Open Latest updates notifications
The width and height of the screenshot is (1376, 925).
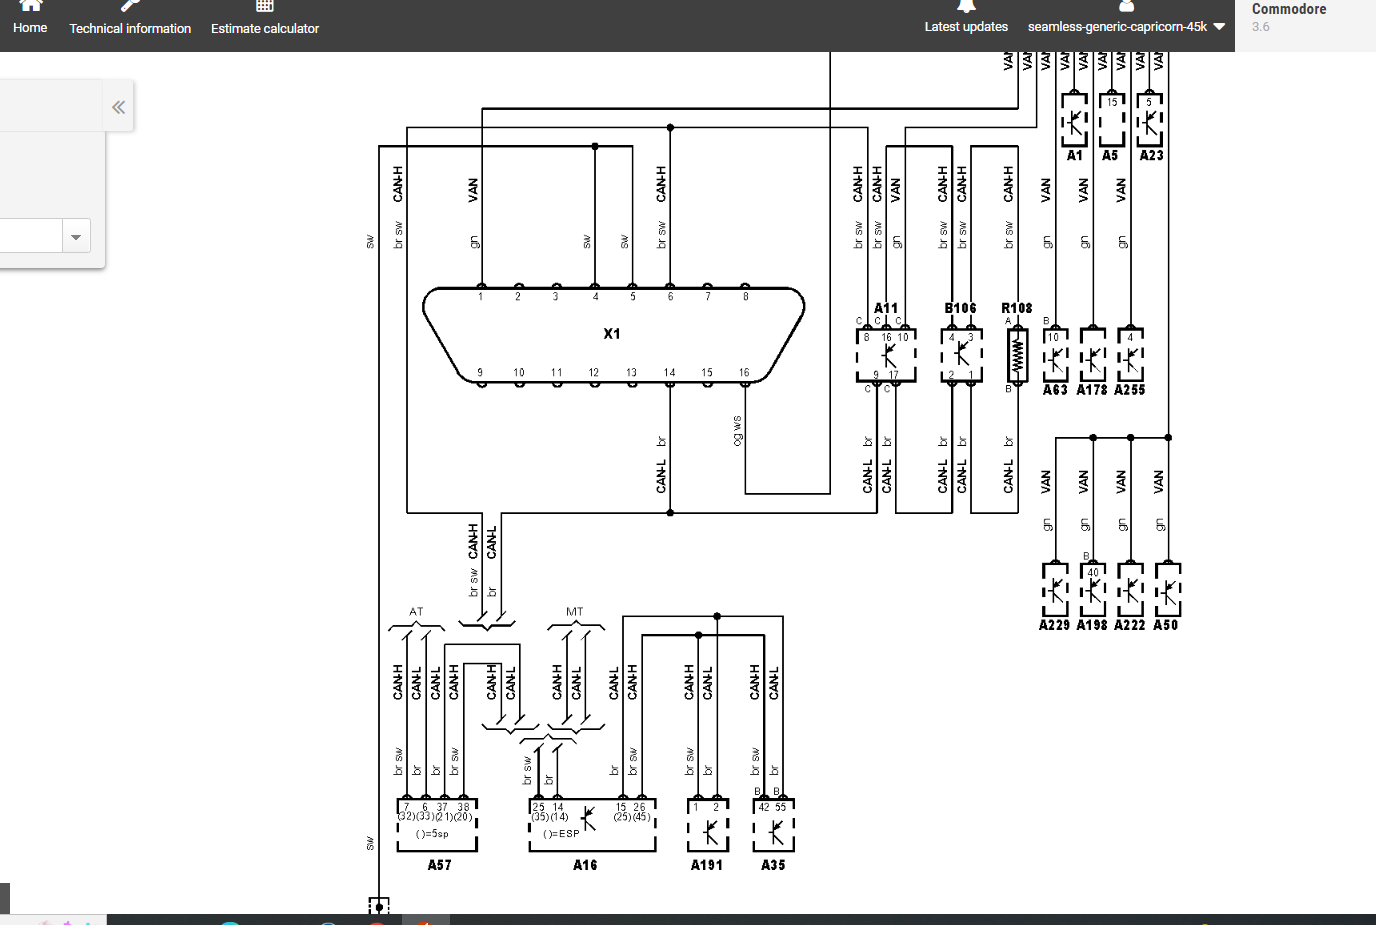(966, 18)
